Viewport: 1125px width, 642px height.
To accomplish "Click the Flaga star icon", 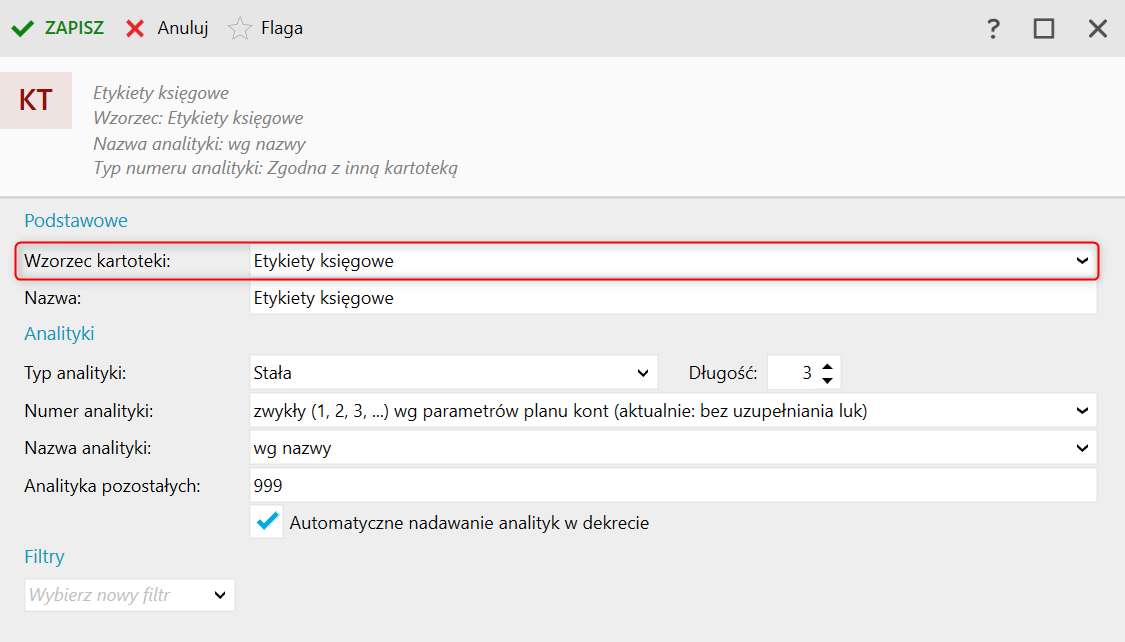I will [x=240, y=29].
